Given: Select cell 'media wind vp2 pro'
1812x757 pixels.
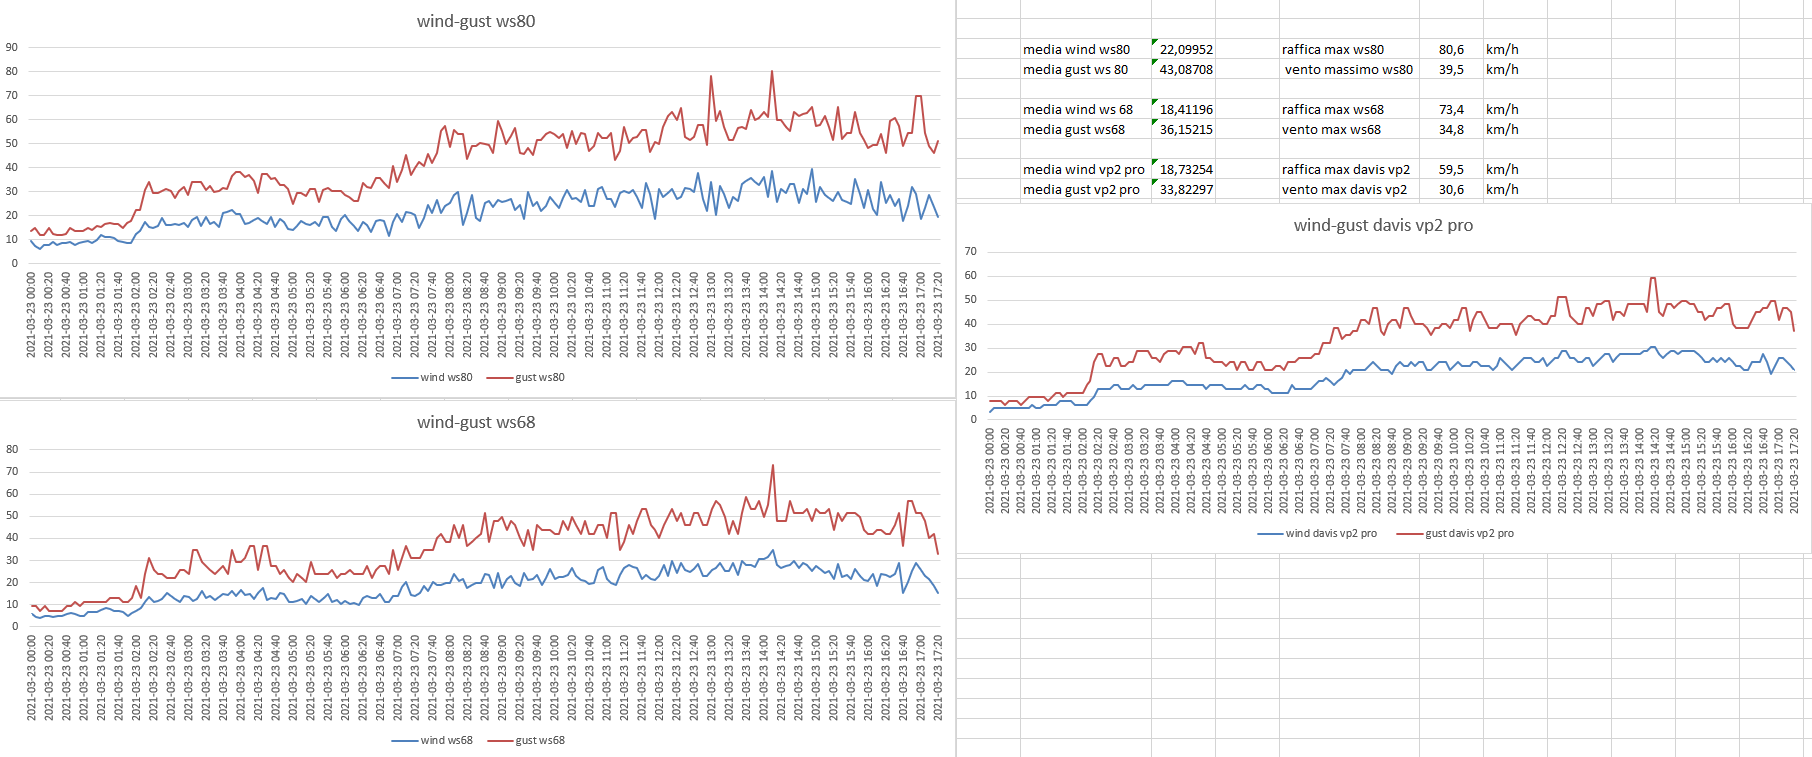Looking at the screenshot, I should point(1086,169).
